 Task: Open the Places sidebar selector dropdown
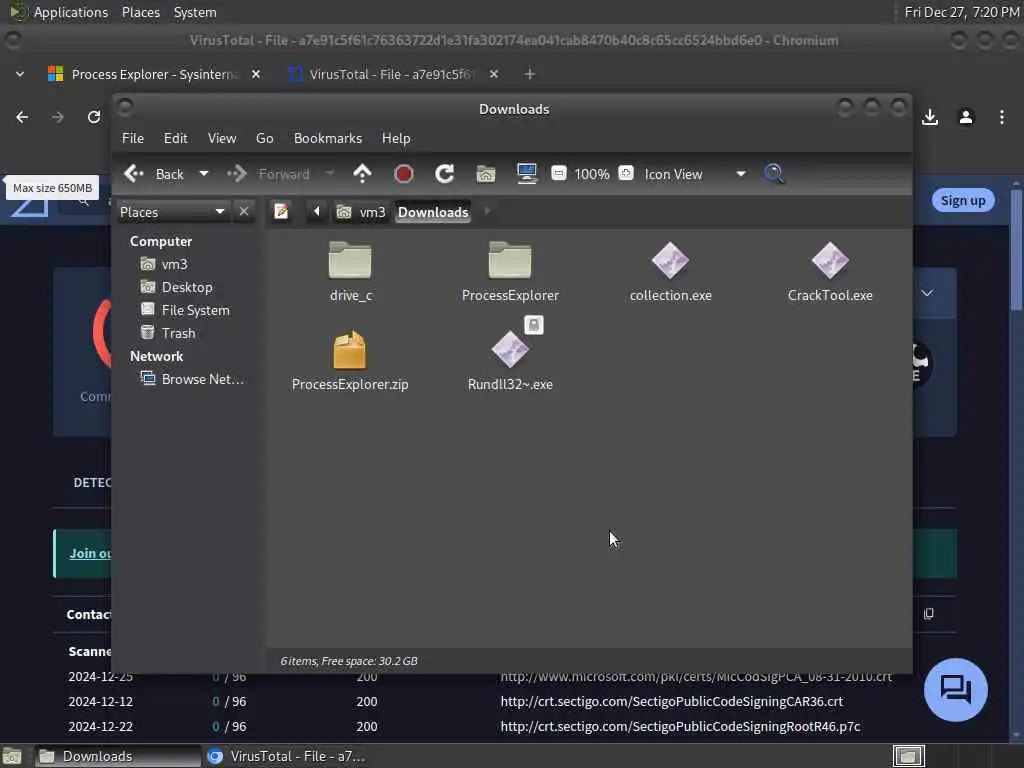coord(172,212)
